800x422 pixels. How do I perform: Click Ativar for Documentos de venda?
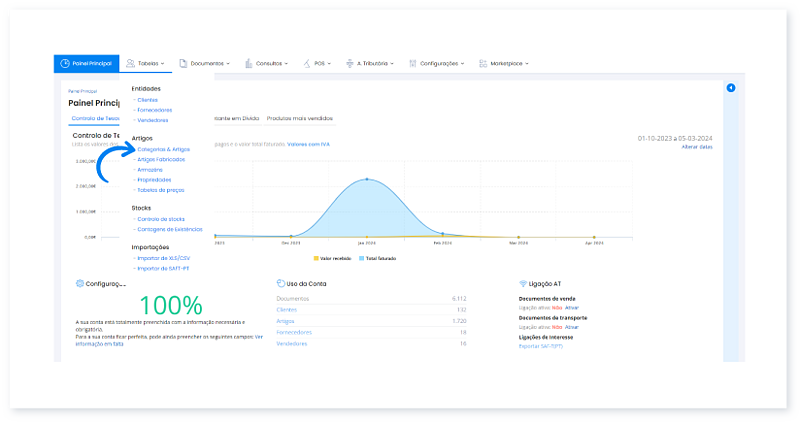tap(572, 309)
